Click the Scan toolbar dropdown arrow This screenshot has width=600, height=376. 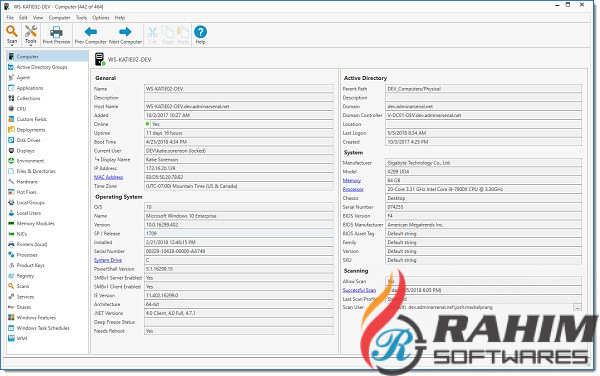click(12, 45)
